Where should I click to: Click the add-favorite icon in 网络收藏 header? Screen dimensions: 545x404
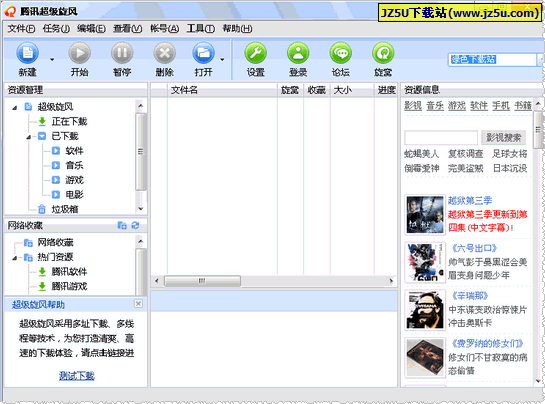click(122, 226)
